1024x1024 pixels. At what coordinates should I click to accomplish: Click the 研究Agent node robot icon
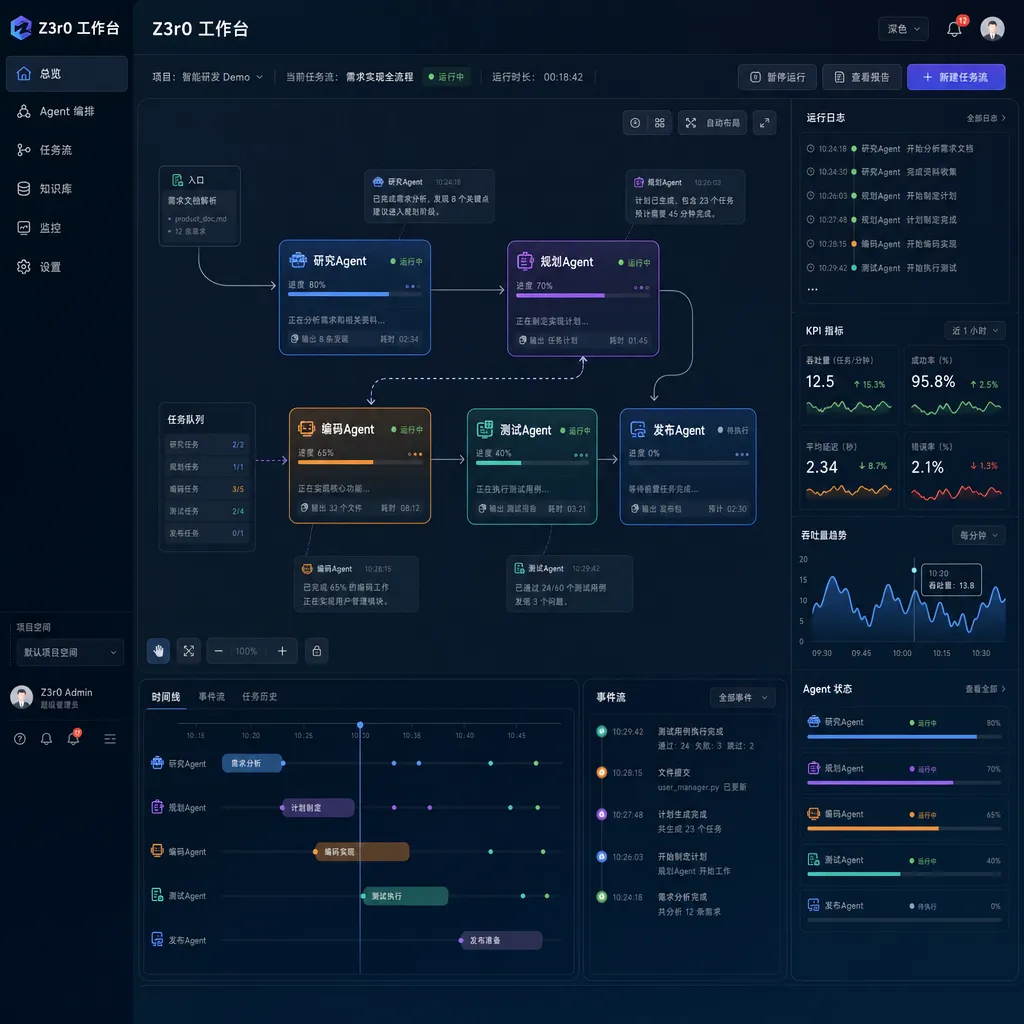click(298, 260)
